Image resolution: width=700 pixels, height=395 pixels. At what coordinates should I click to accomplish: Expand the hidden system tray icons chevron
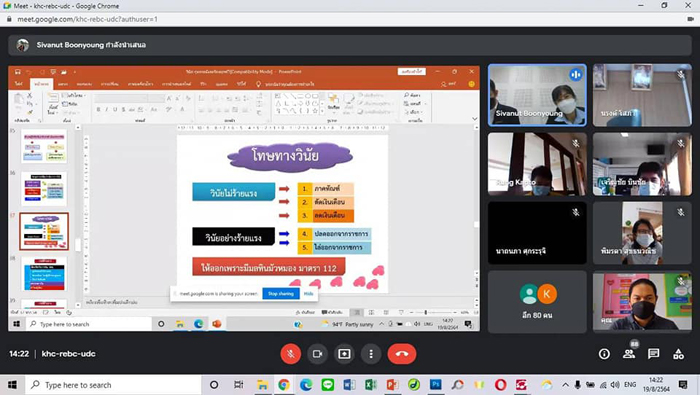point(565,385)
